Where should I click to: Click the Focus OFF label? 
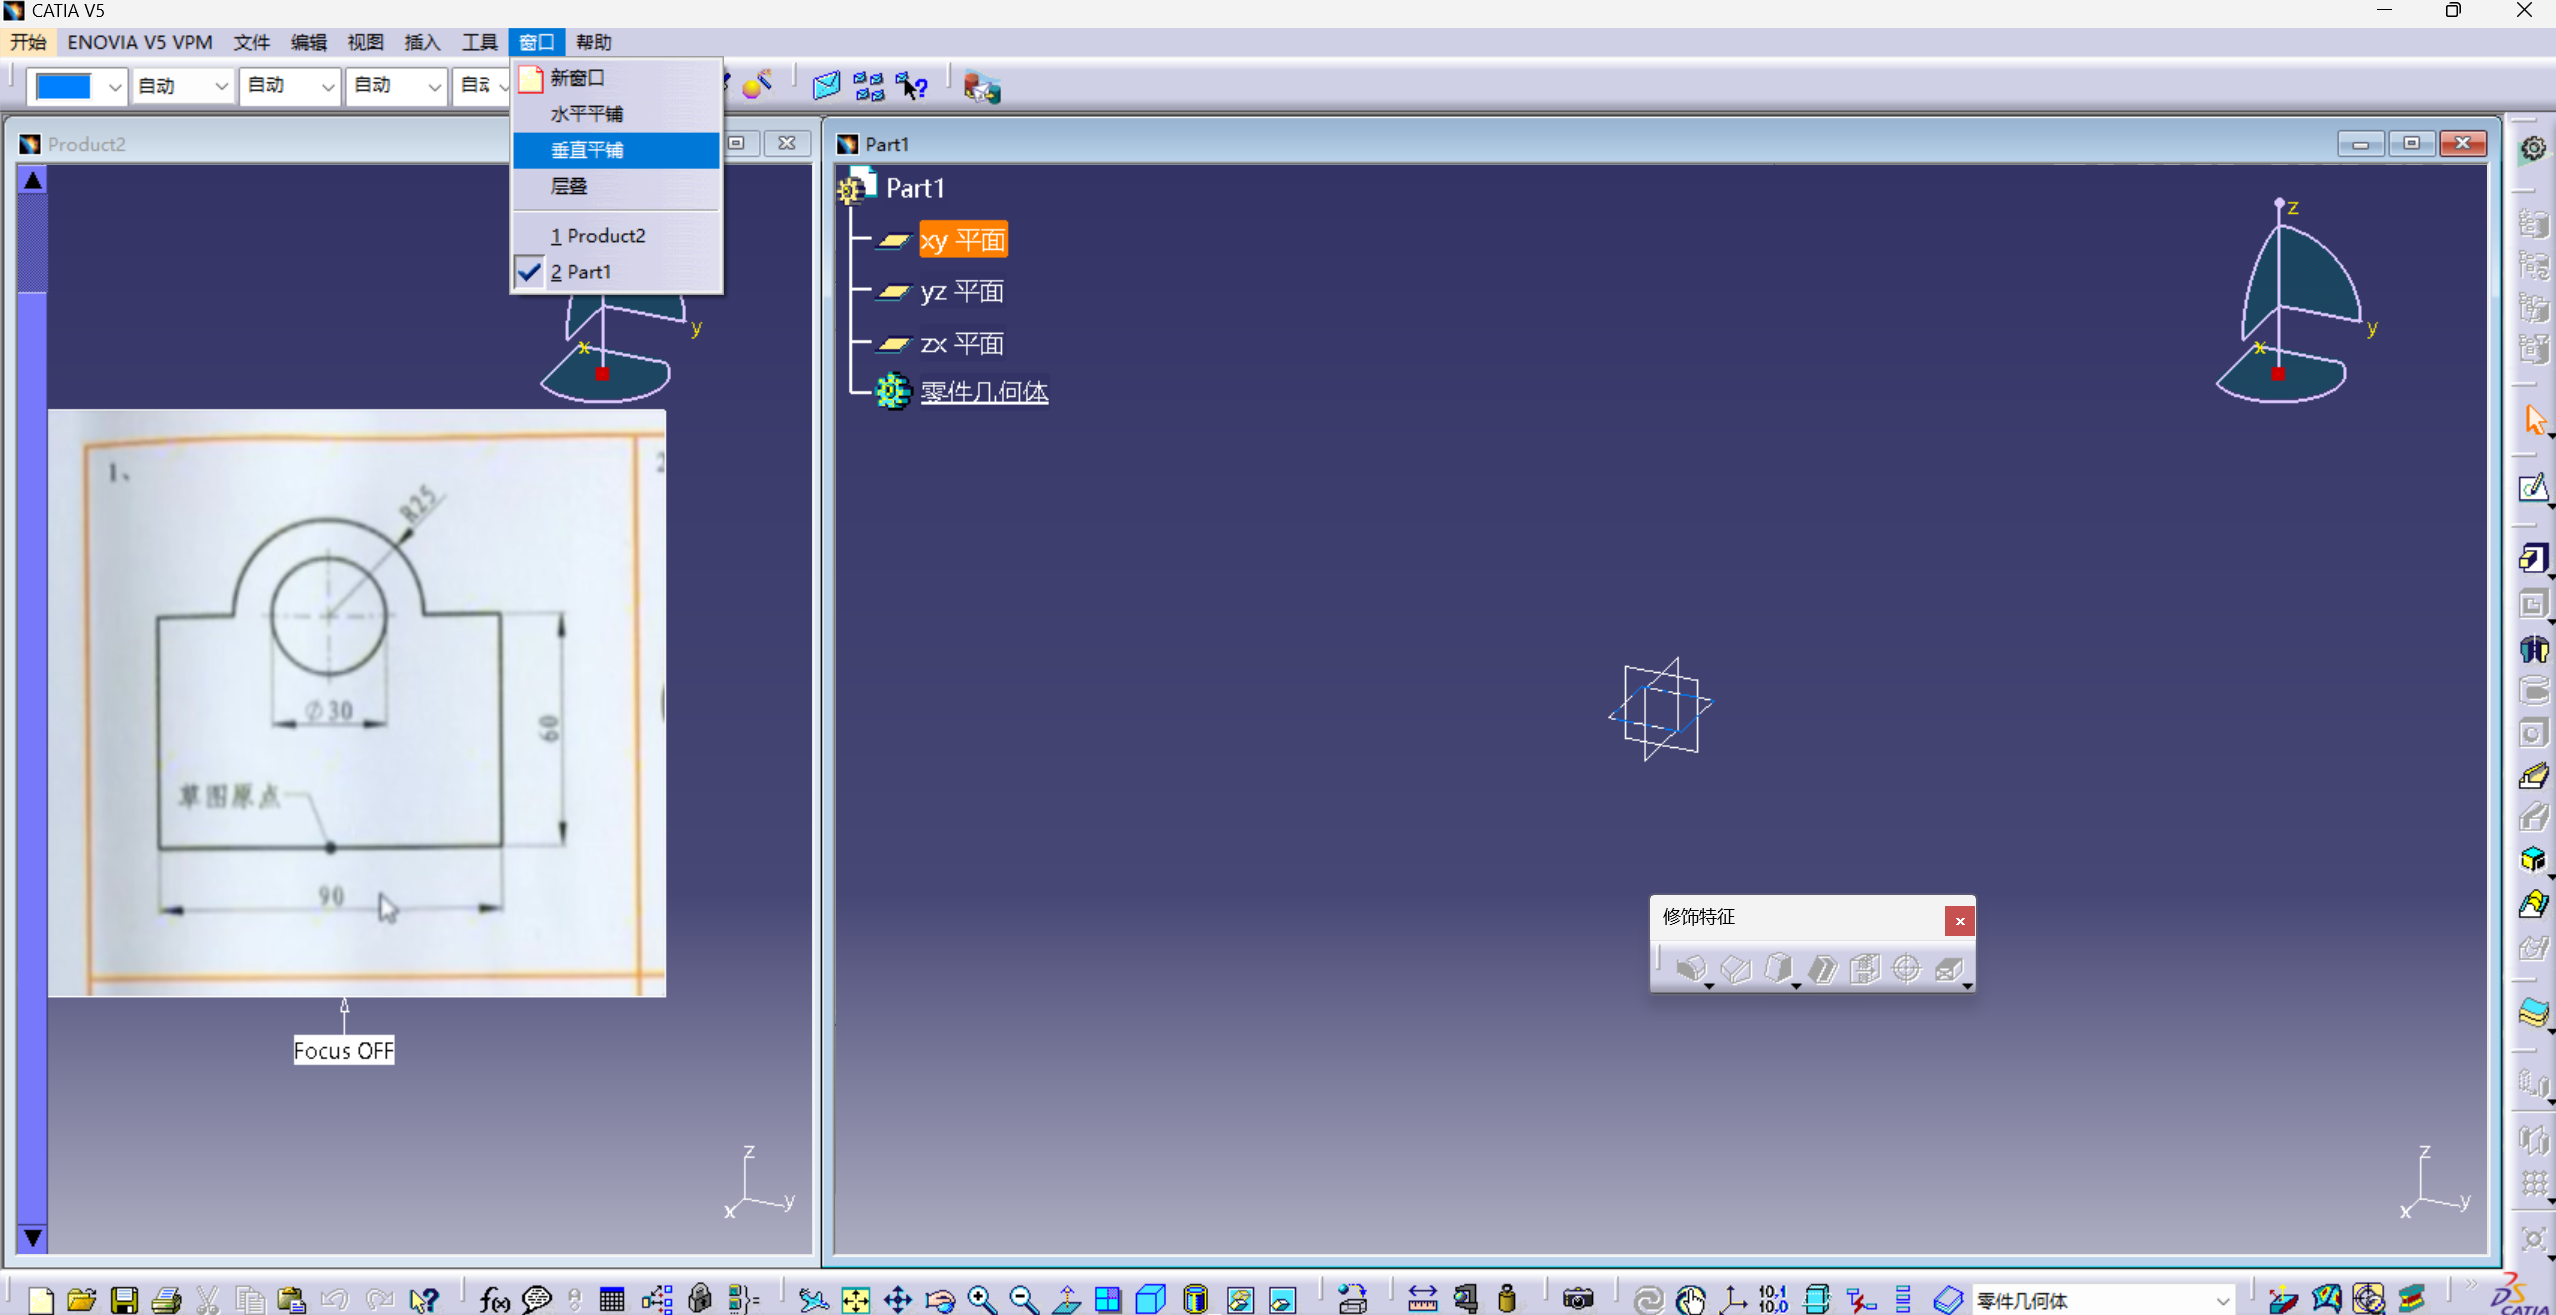(x=343, y=1050)
